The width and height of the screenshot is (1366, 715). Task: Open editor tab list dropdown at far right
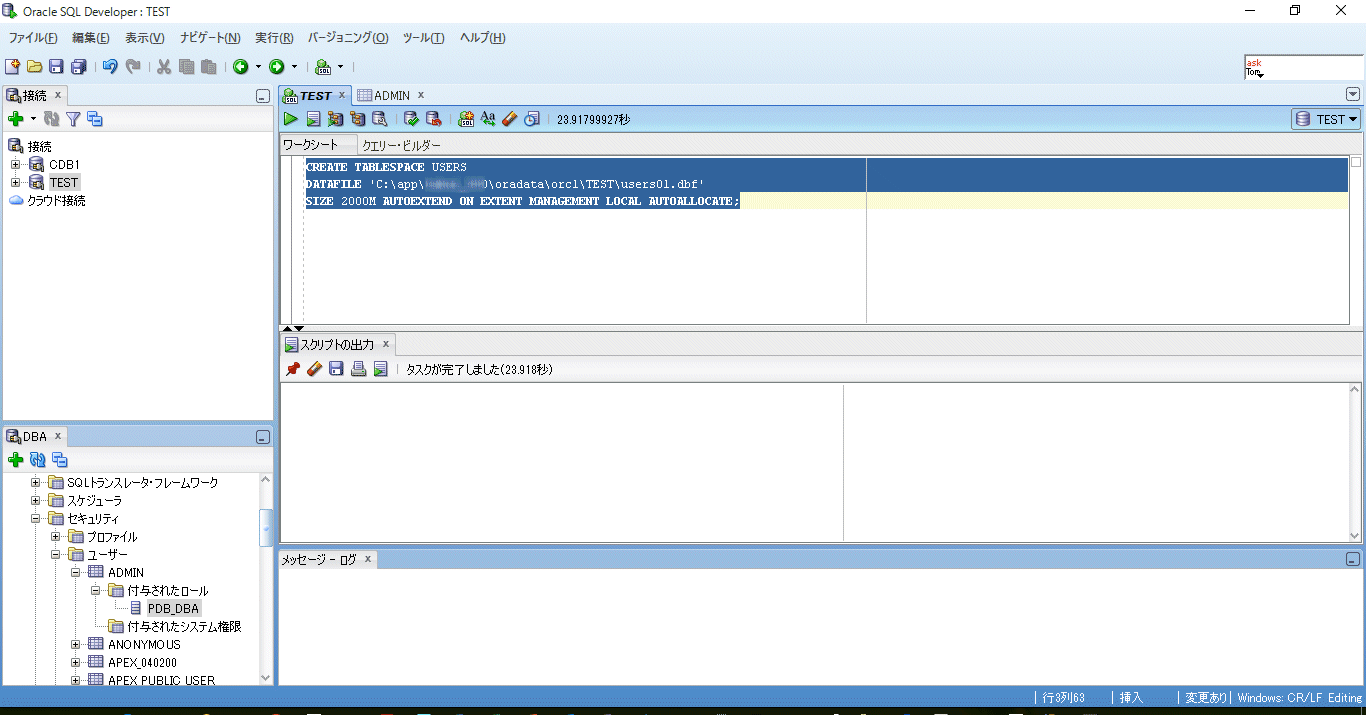[1353, 94]
